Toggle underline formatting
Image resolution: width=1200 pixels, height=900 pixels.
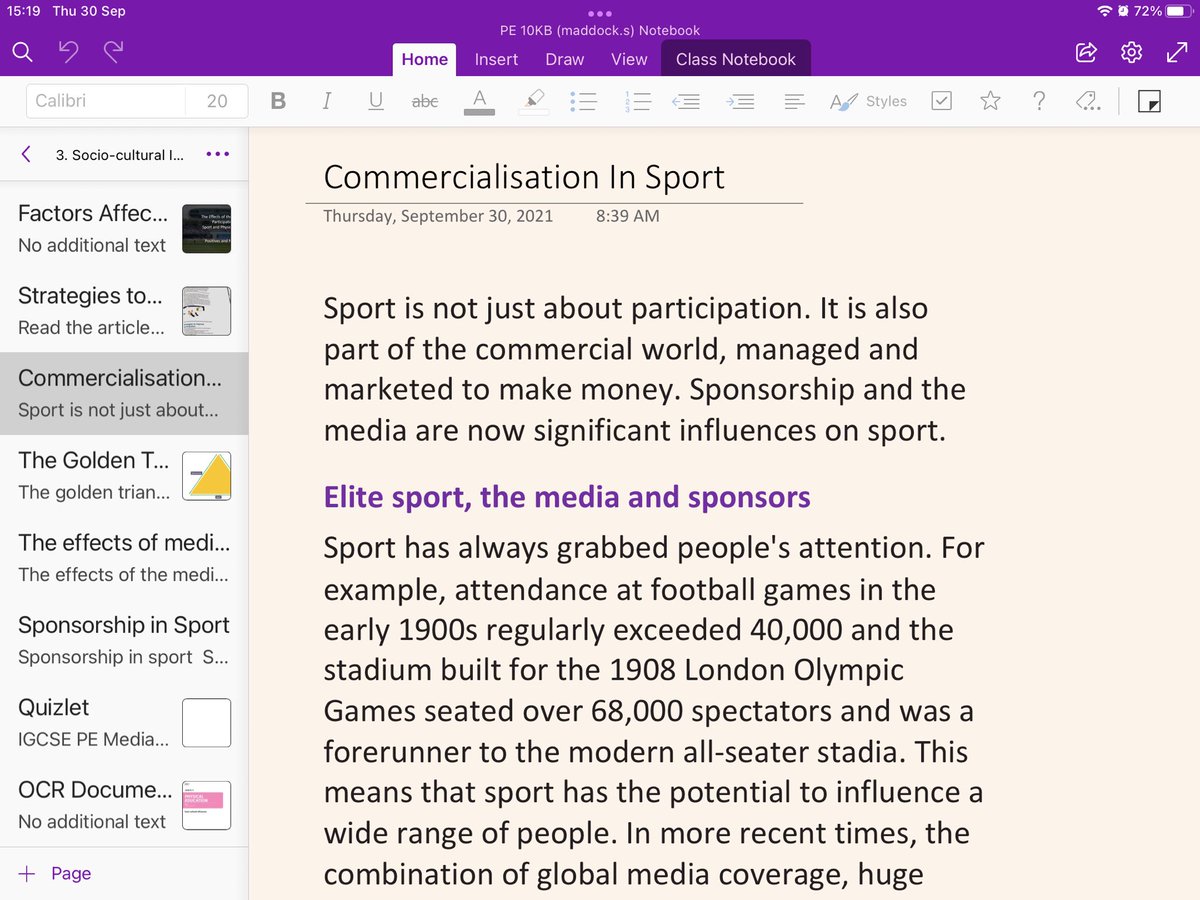pos(375,100)
